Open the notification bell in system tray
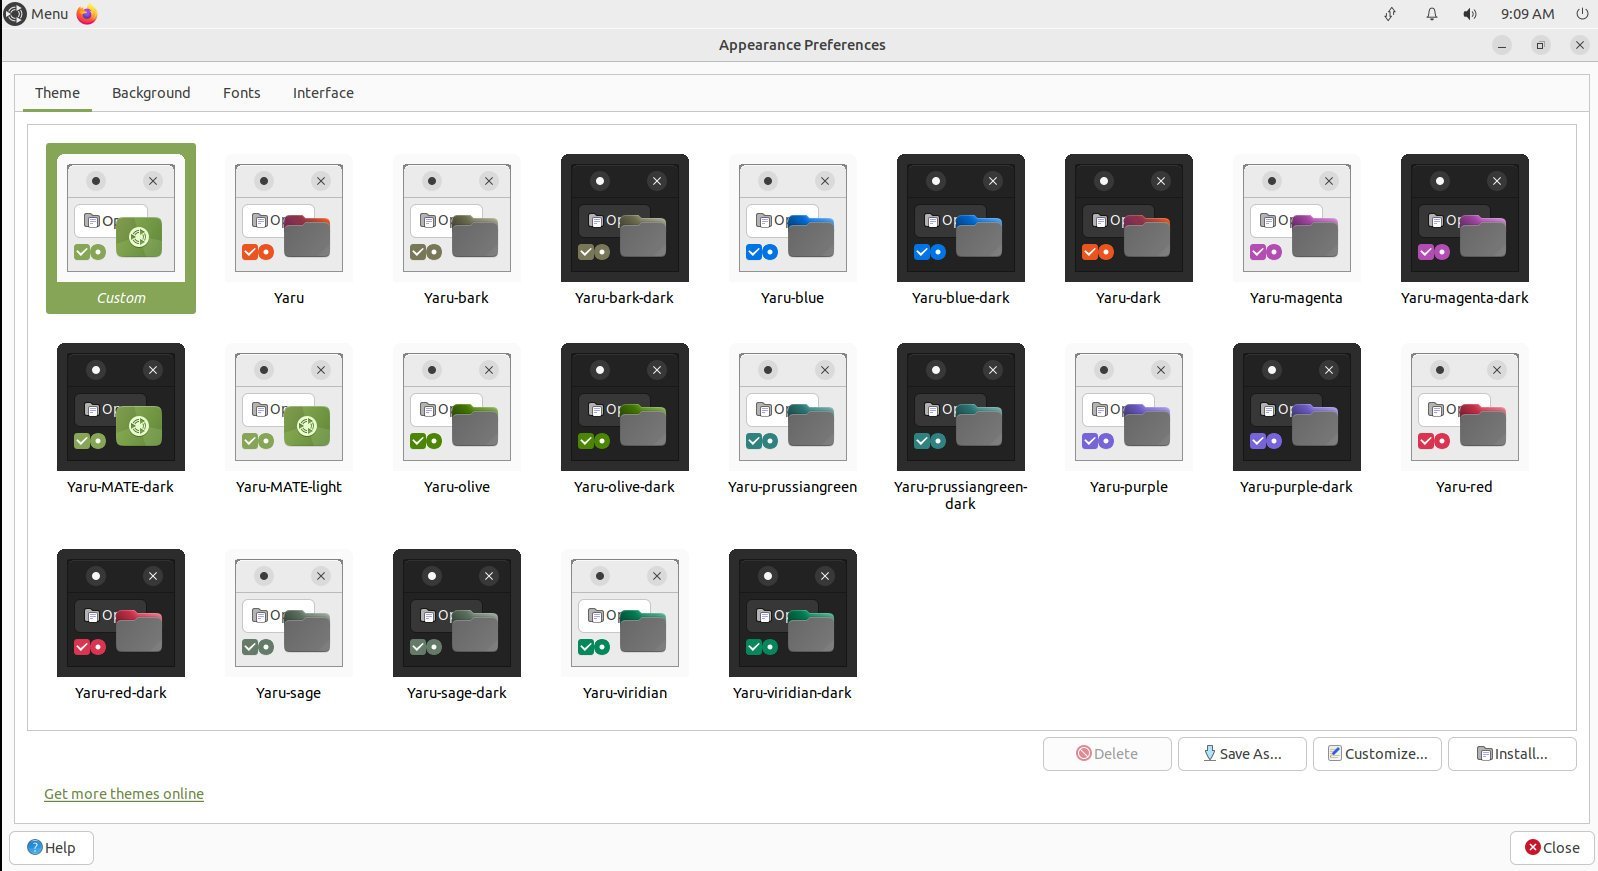1598x871 pixels. pos(1431,14)
